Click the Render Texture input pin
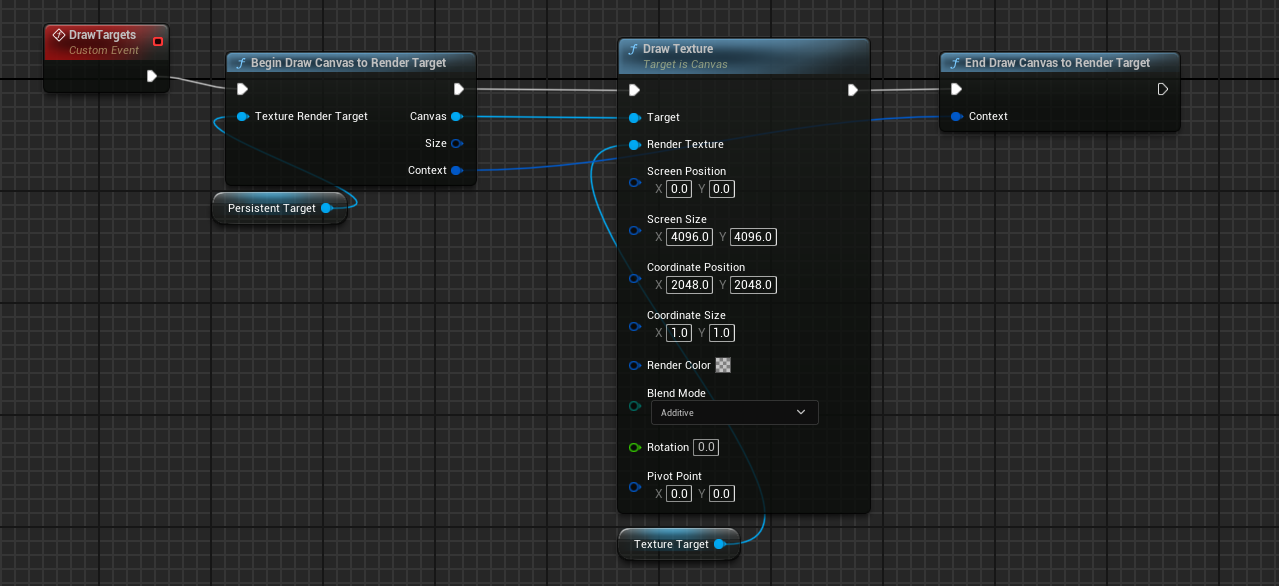The height and width of the screenshot is (586, 1279). click(634, 145)
